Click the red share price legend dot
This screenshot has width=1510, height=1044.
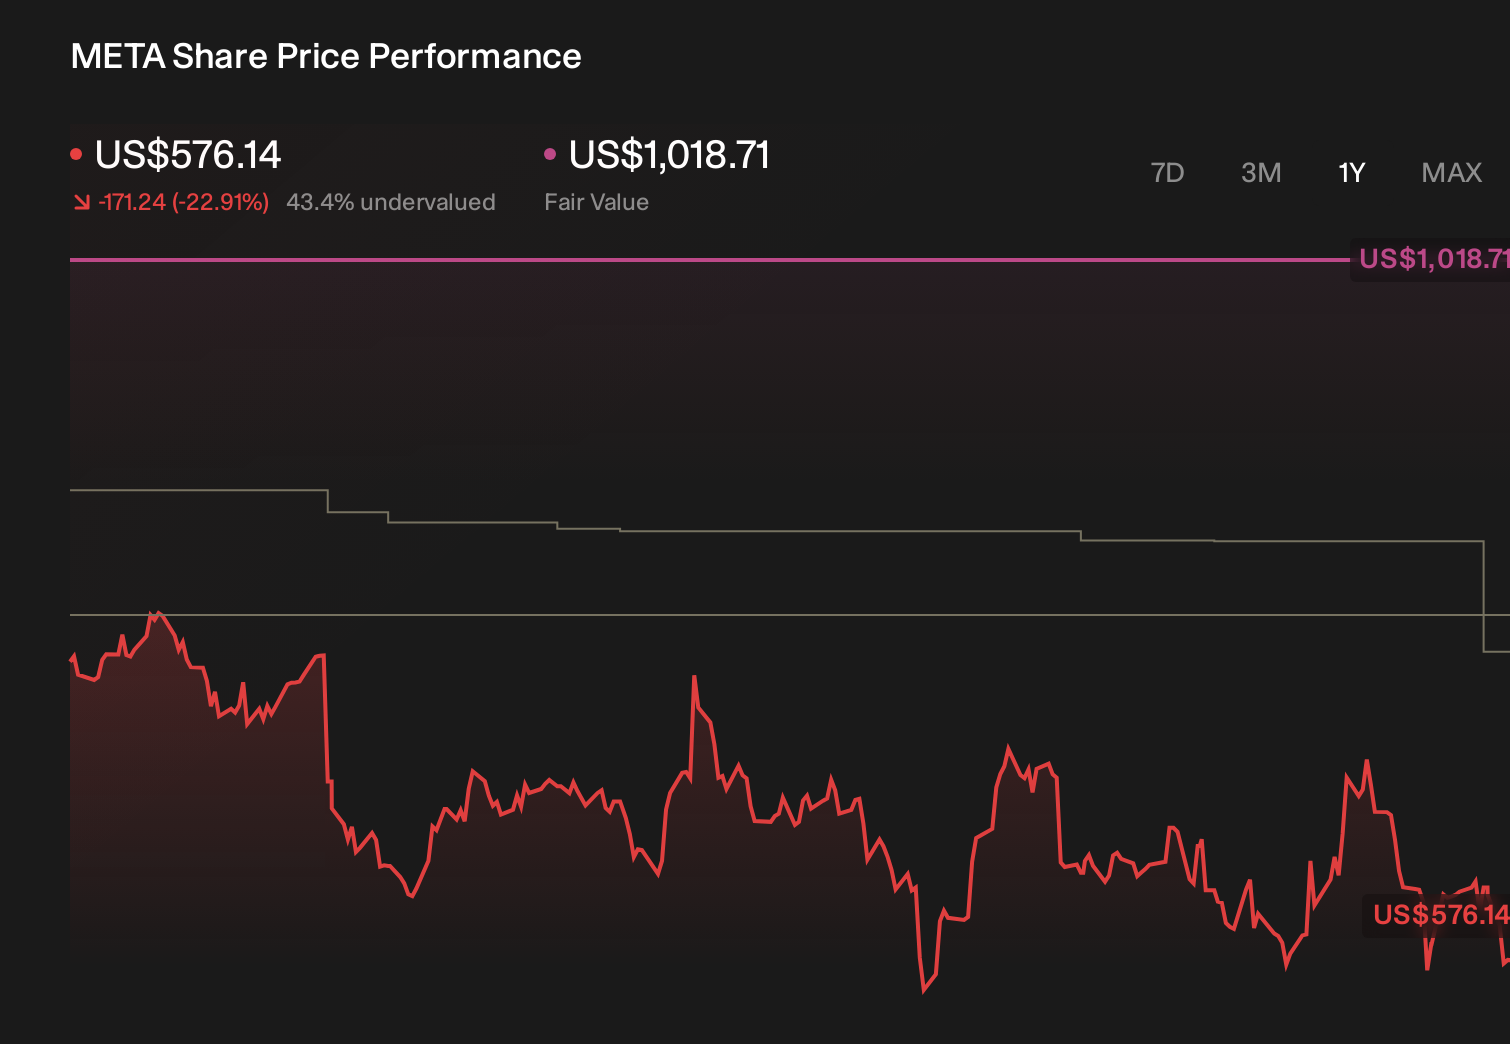point(76,154)
